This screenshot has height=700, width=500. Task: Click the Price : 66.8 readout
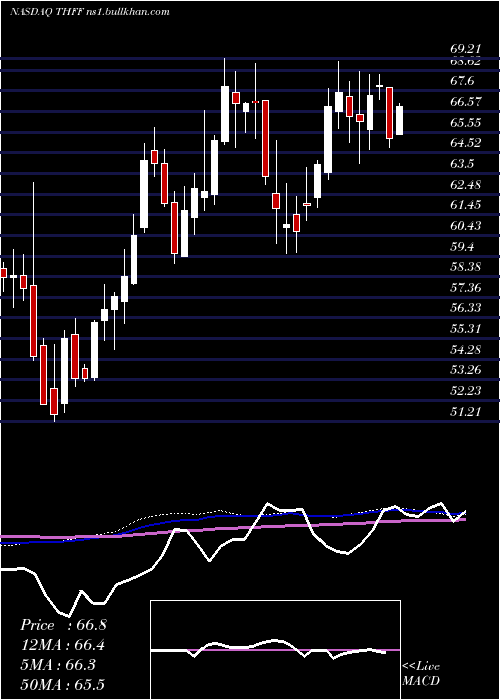63,625
